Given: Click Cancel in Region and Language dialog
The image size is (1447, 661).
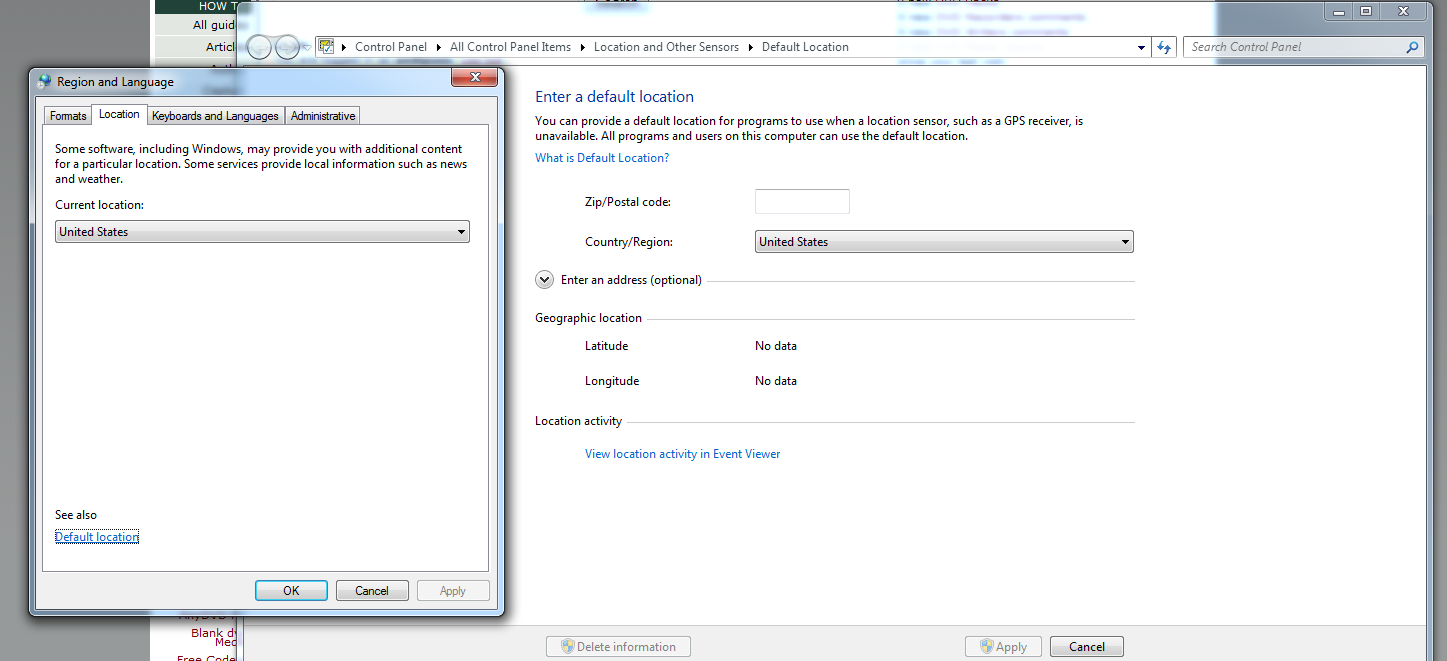Looking at the screenshot, I should (372, 591).
